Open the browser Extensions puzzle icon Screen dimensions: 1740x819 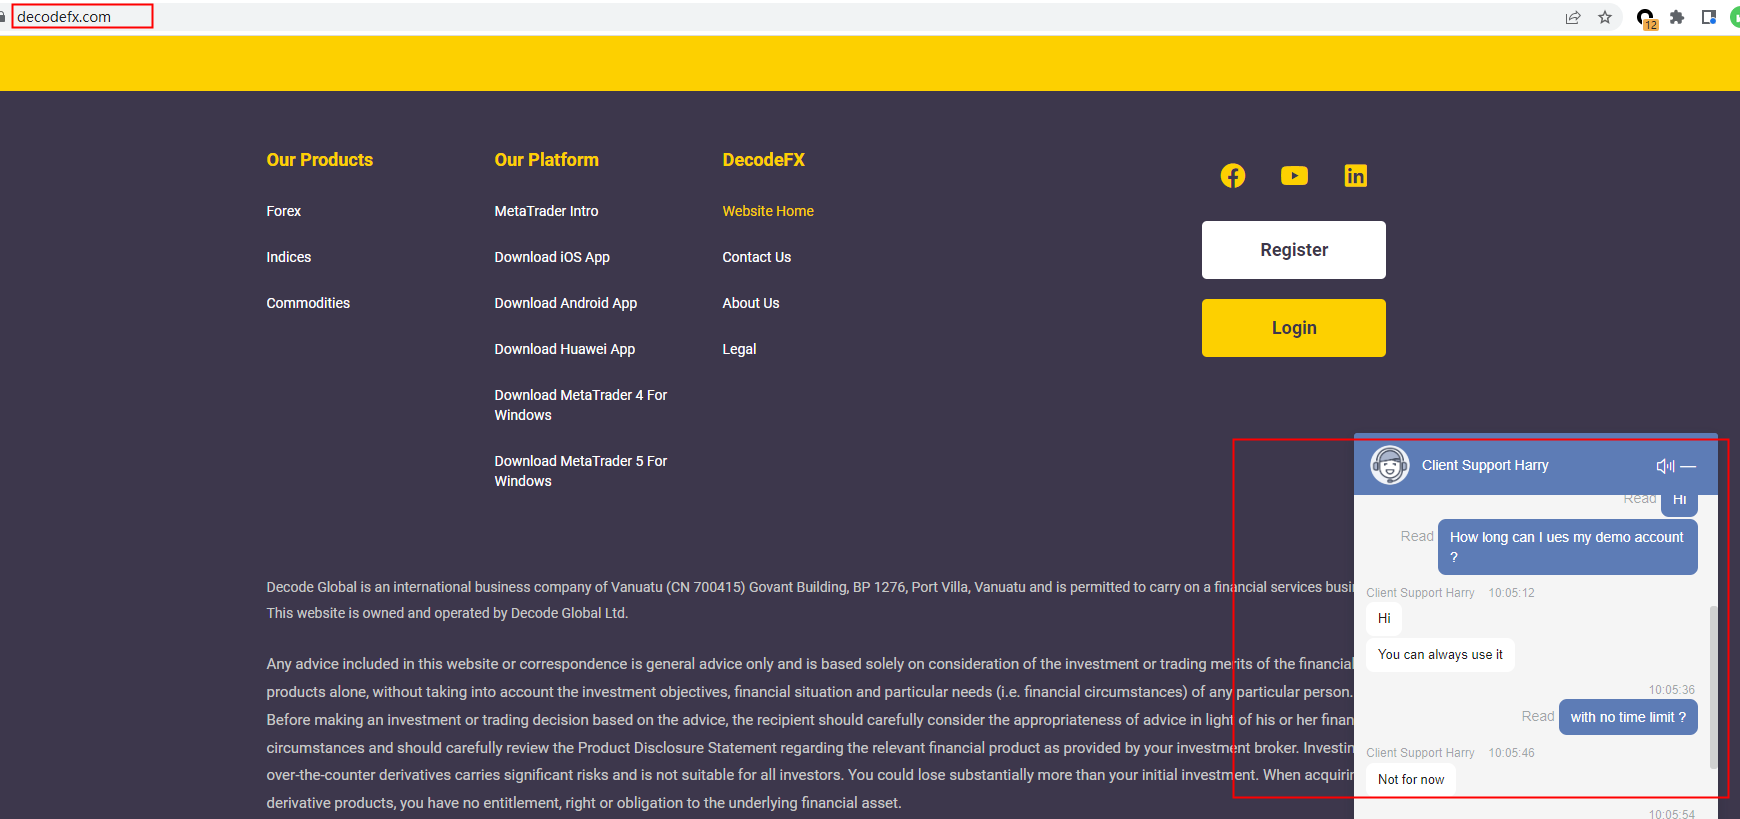click(x=1677, y=17)
